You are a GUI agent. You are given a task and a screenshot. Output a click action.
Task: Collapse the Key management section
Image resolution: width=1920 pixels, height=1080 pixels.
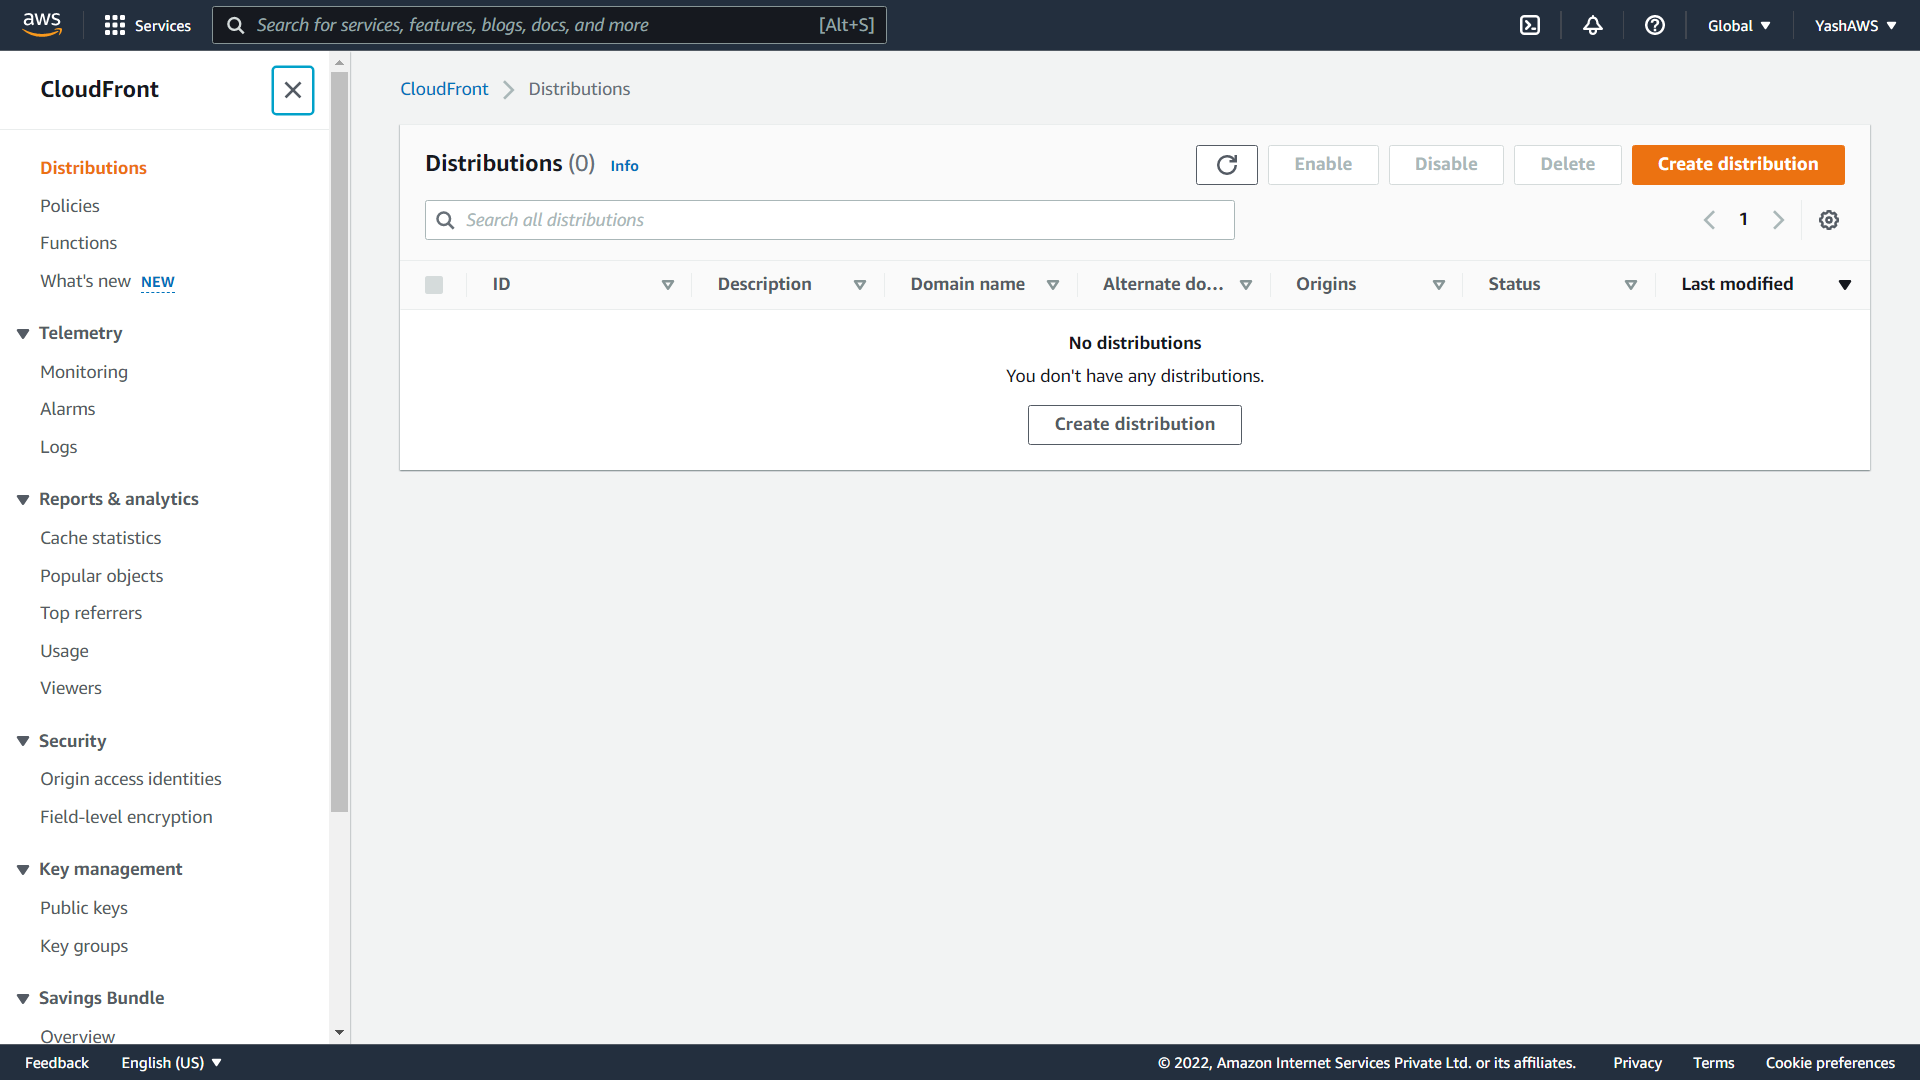tap(23, 870)
